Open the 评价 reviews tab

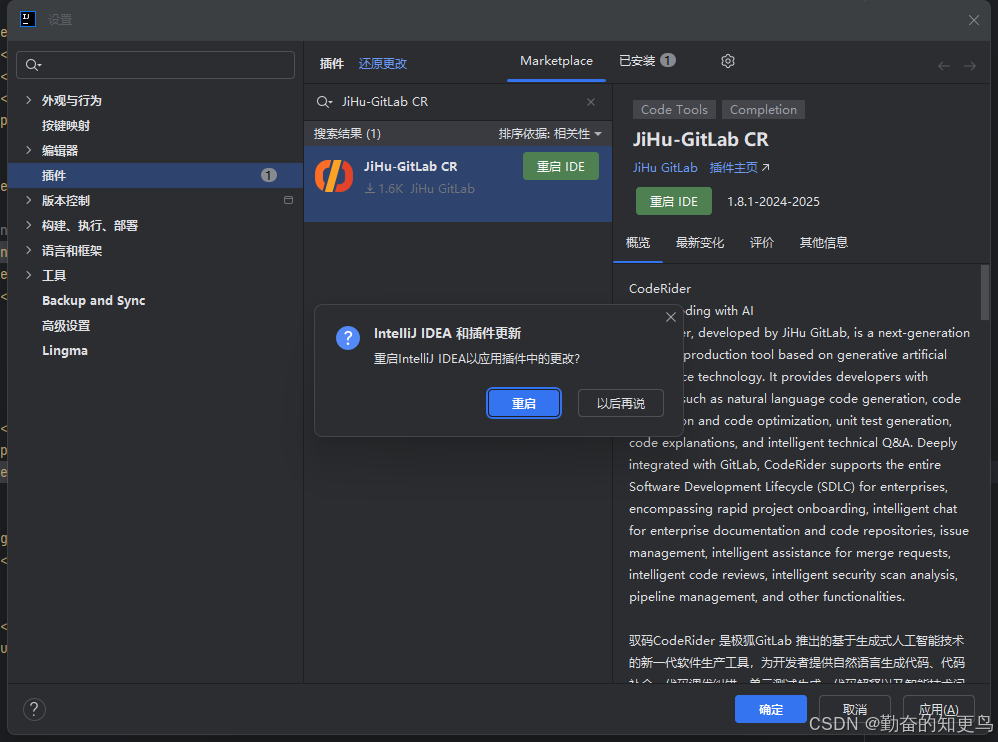761,242
